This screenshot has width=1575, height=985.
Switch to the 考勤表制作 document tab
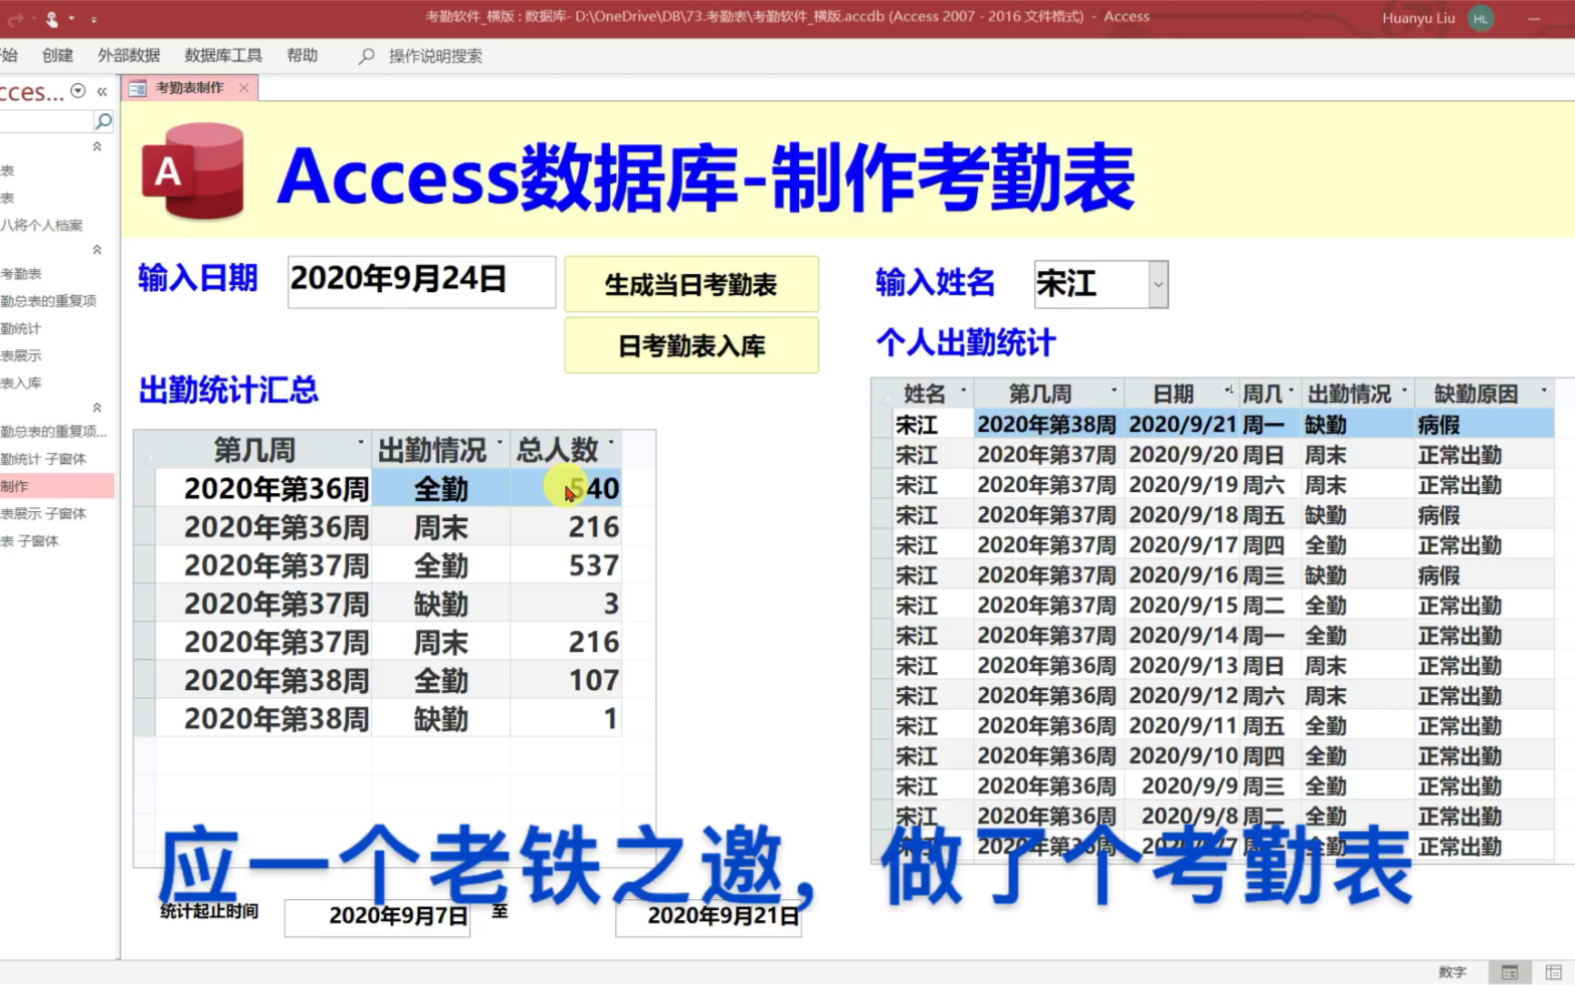pos(189,88)
